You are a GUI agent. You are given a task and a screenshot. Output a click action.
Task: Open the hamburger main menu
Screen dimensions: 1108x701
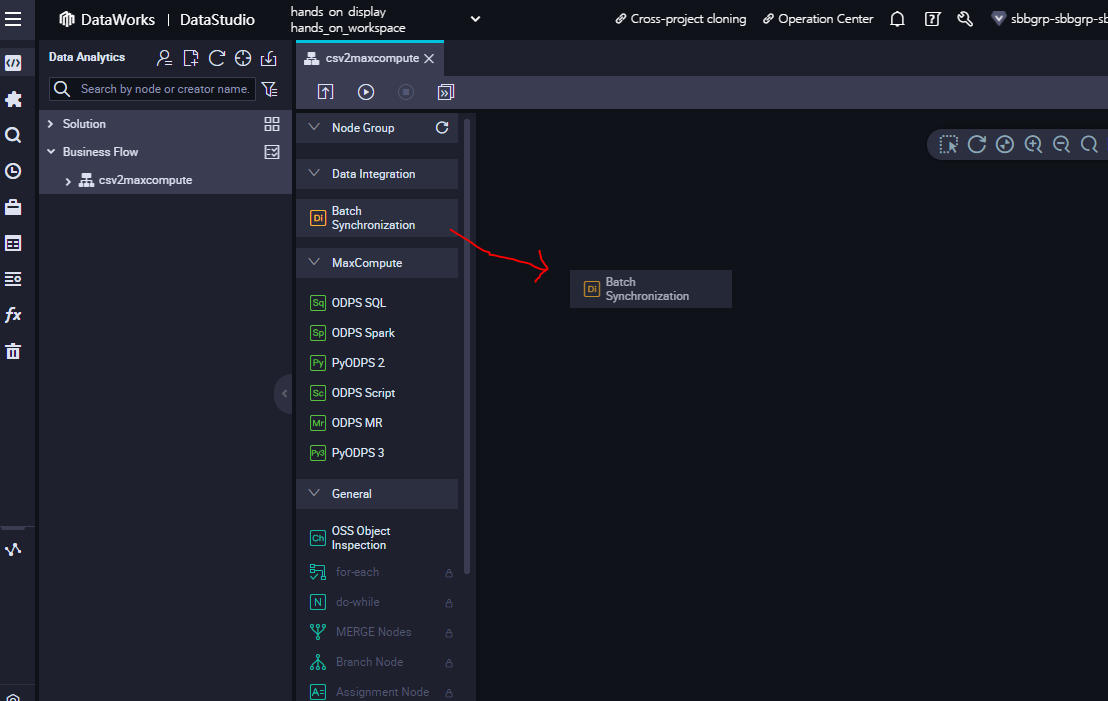[x=13, y=19]
